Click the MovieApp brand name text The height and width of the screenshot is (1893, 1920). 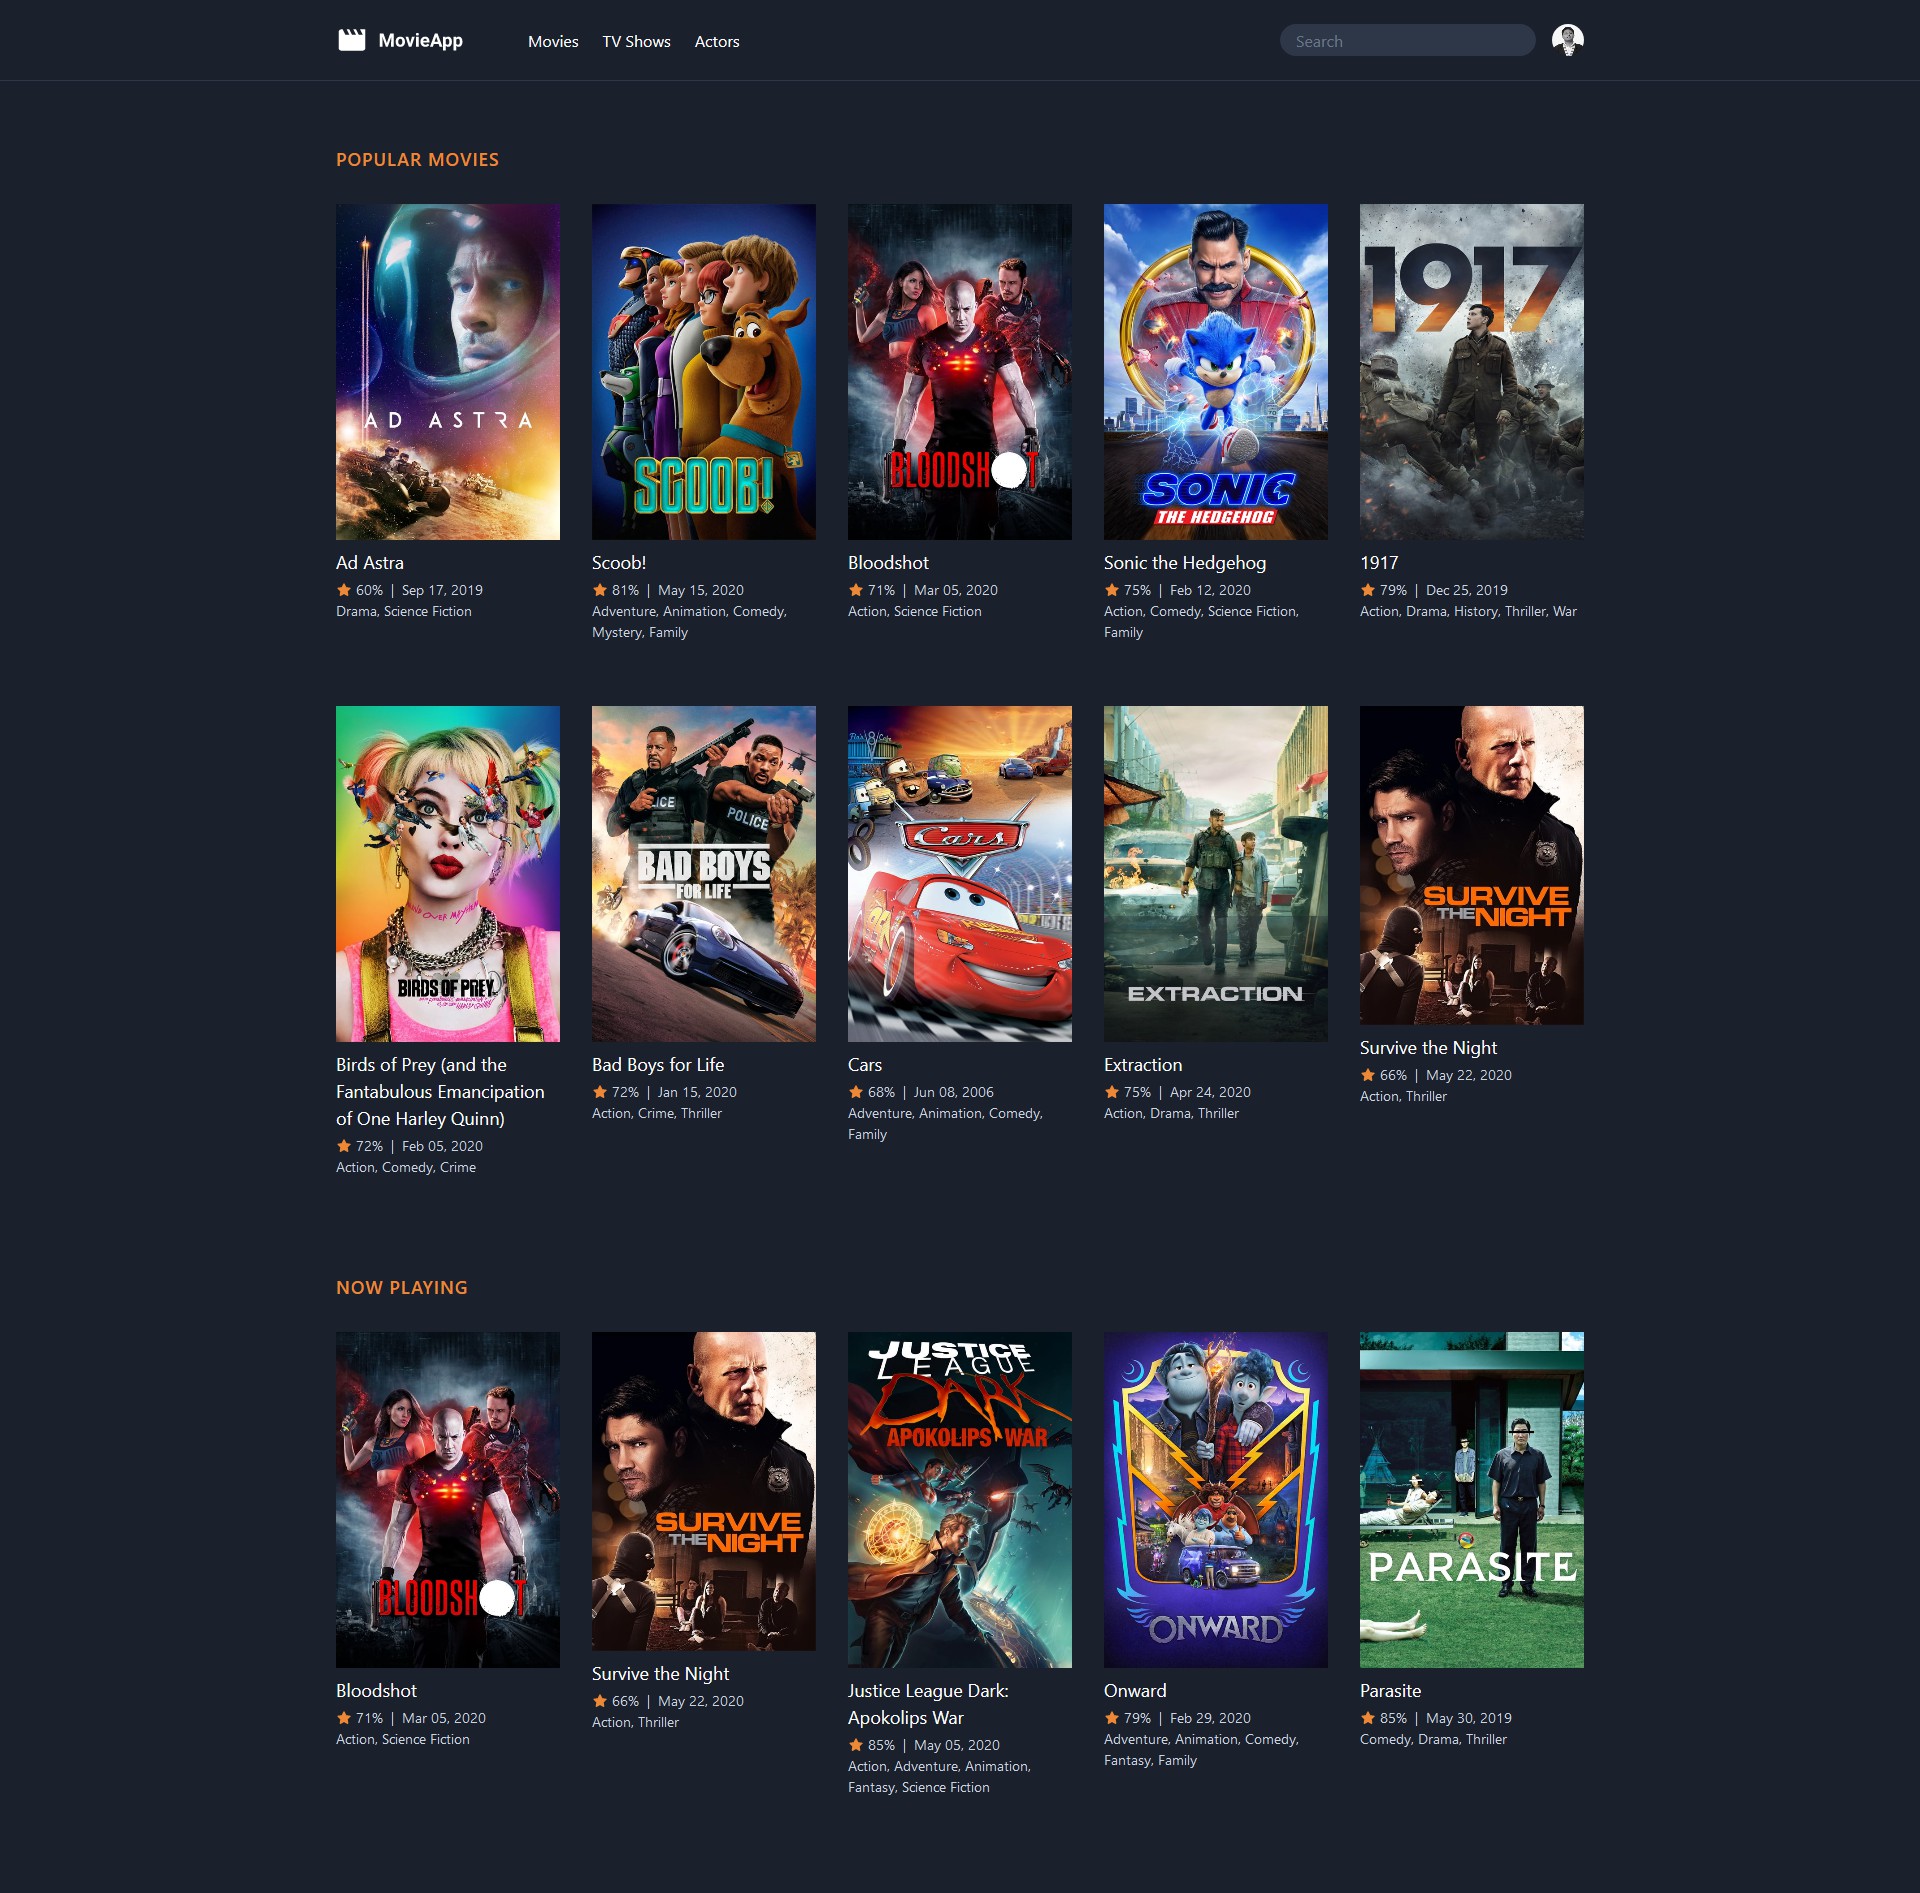click(420, 40)
